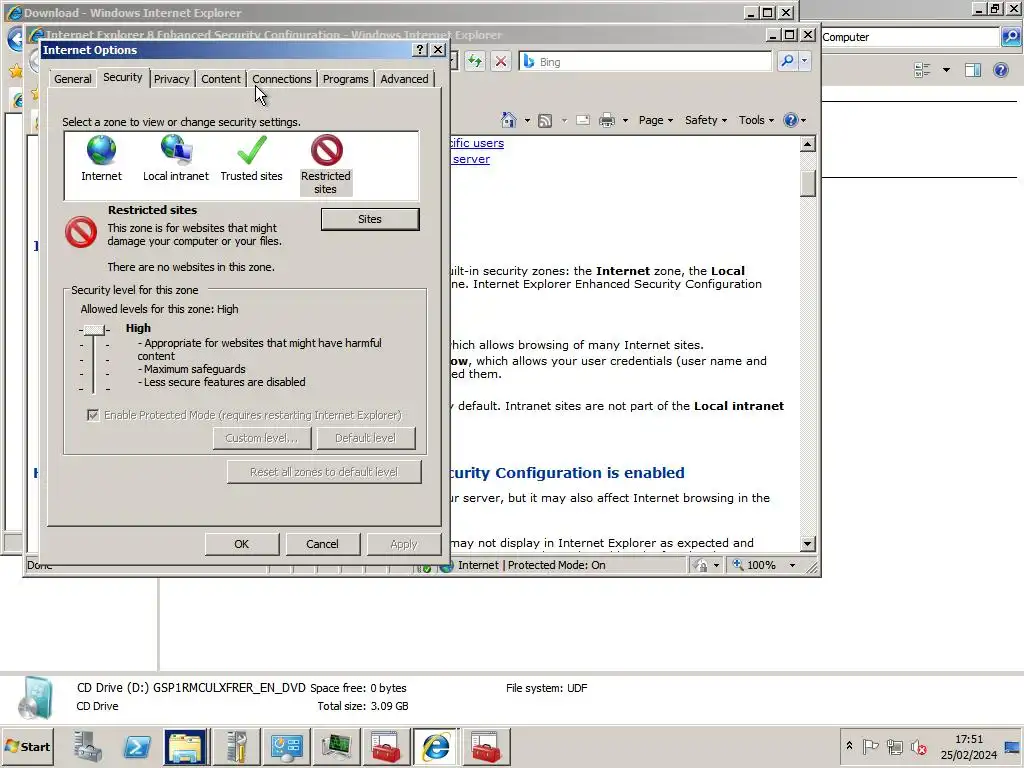Viewport: 1024px width, 768px height.
Task: Switch to Internet Explorer taskbar button
Action: pos(436,747)
